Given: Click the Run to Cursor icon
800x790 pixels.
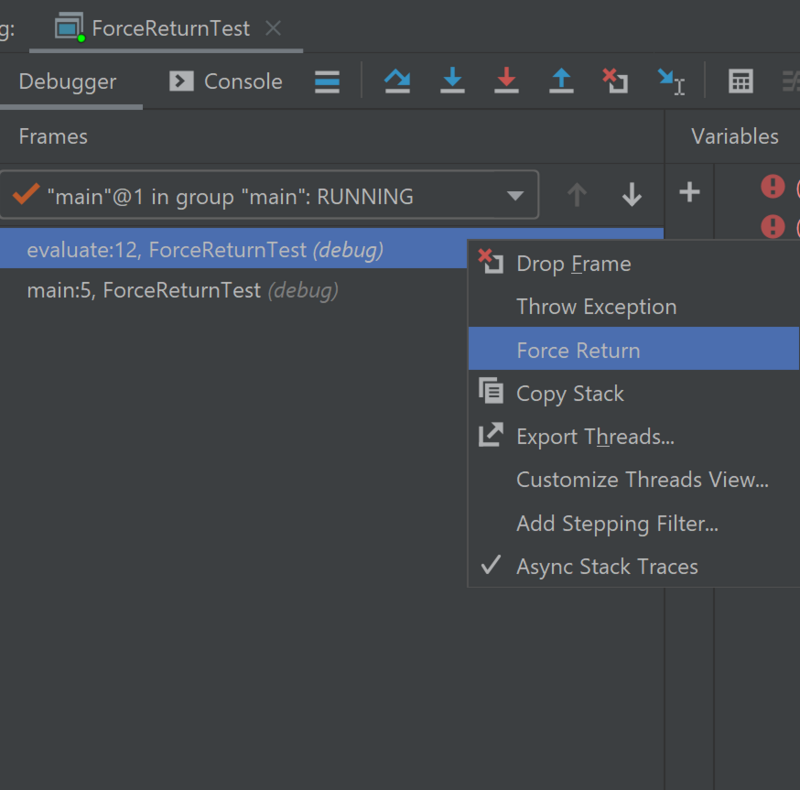Looking at the screenshot, I should point(670,81).
